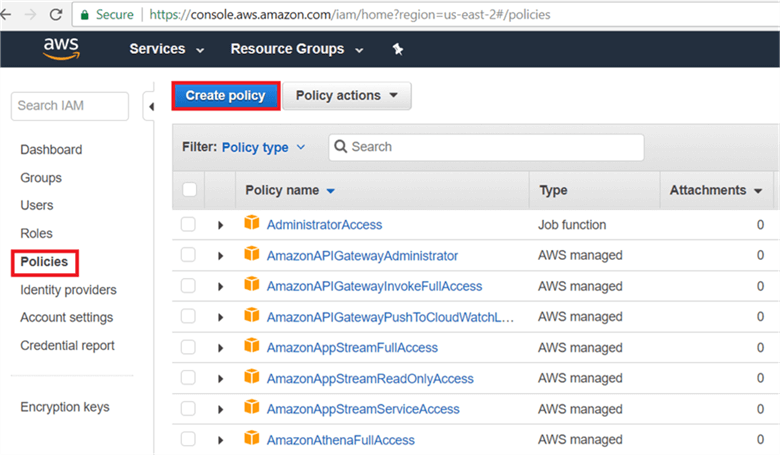Open the AmazonAppStreamFullAccess policy link
The image size is (780, 455).
352,348
